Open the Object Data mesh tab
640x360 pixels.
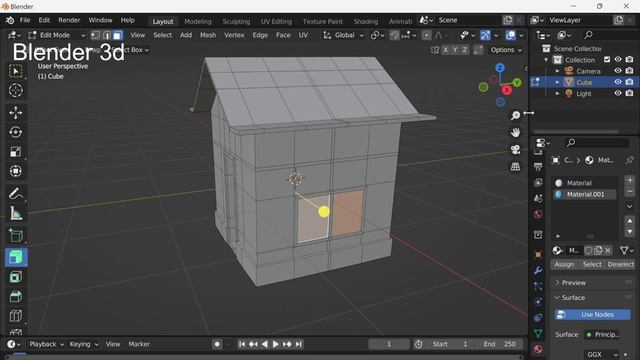click(x=538, y=333)
